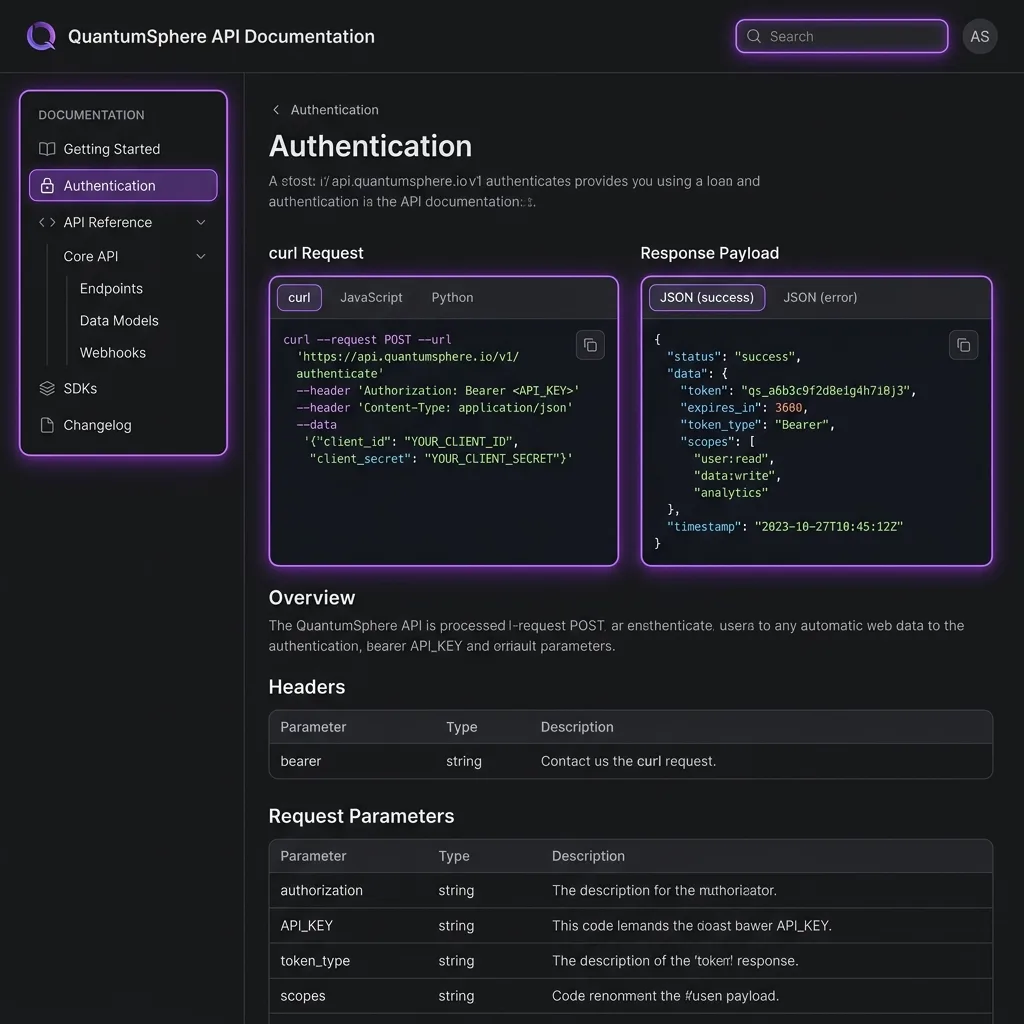
Task: Focus the Search input field
Action: pos(842,36)
